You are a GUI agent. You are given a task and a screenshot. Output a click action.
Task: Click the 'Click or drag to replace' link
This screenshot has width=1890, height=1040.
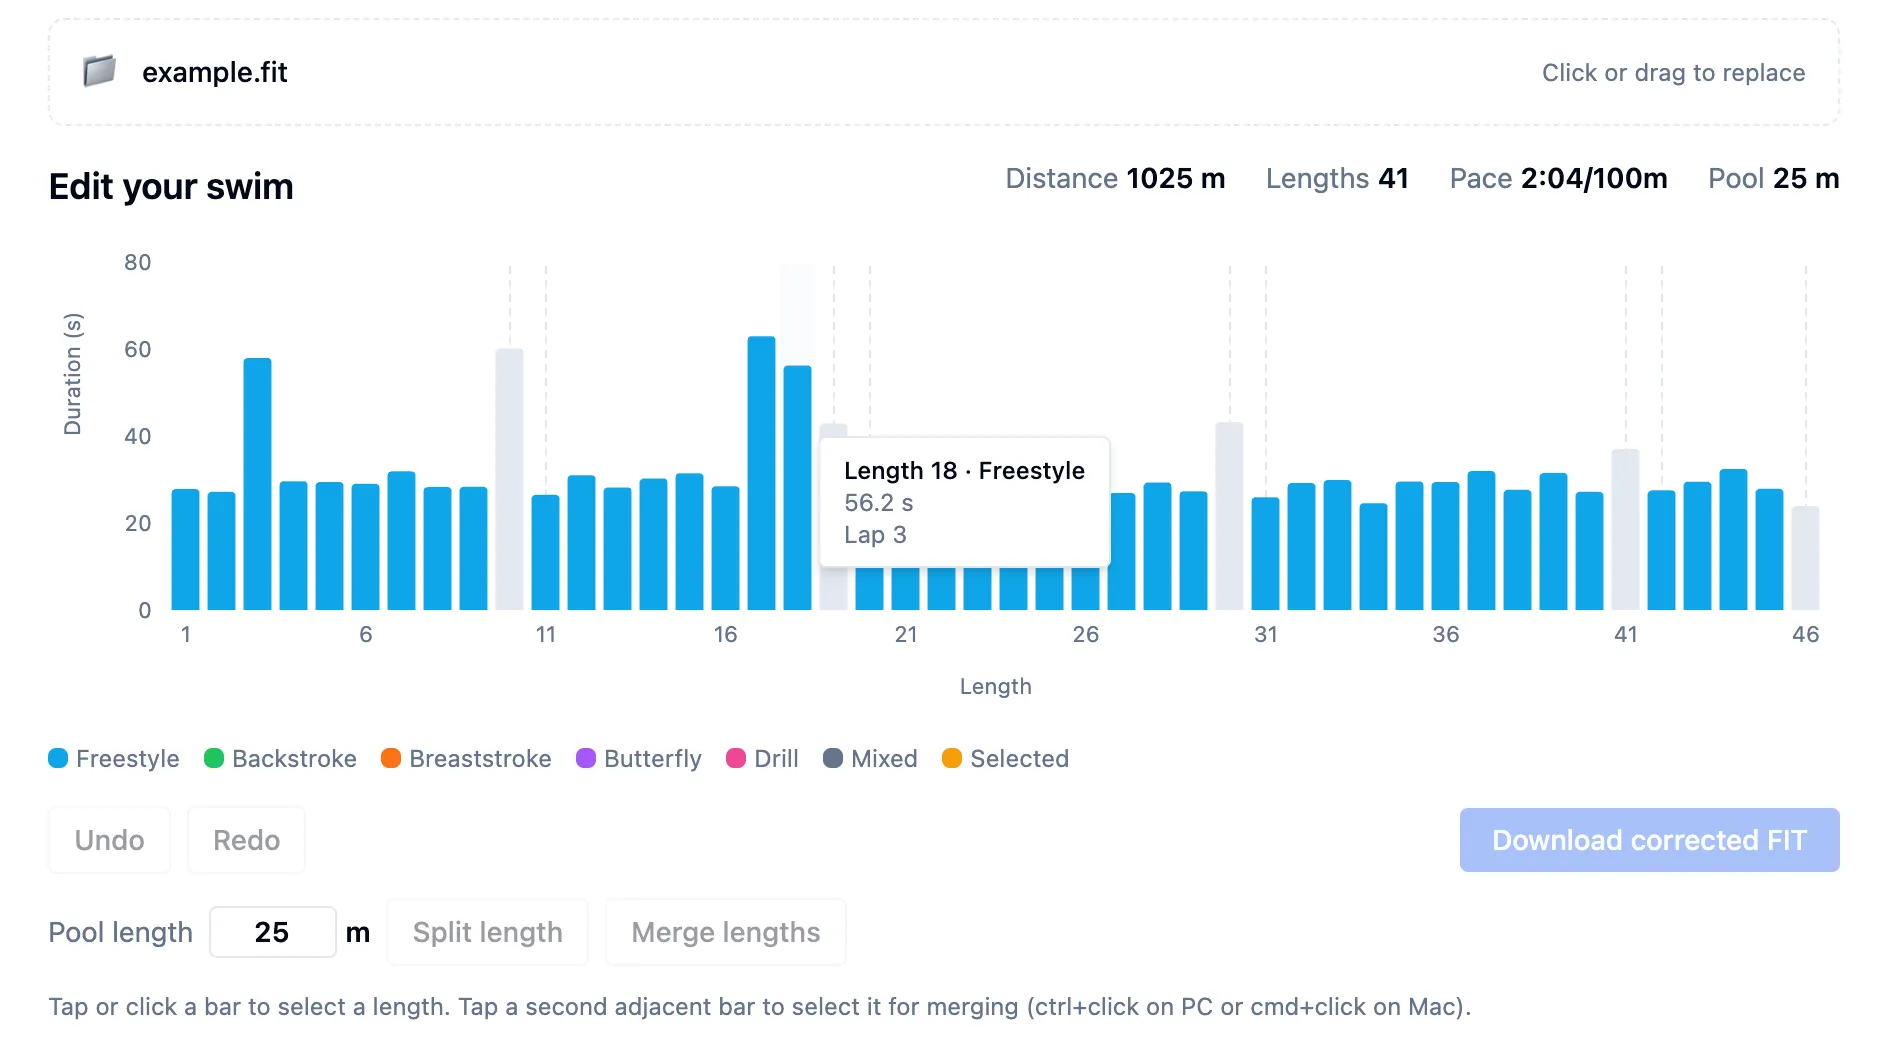click(1673, 72)
